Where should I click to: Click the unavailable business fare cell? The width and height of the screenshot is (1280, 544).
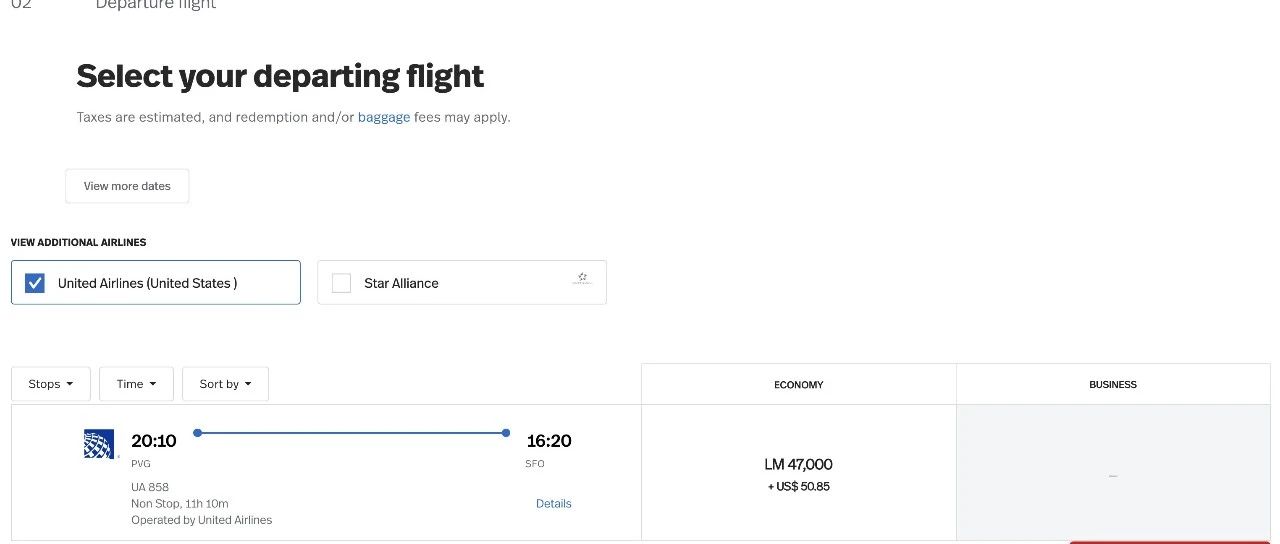(x=1113, y=473)
